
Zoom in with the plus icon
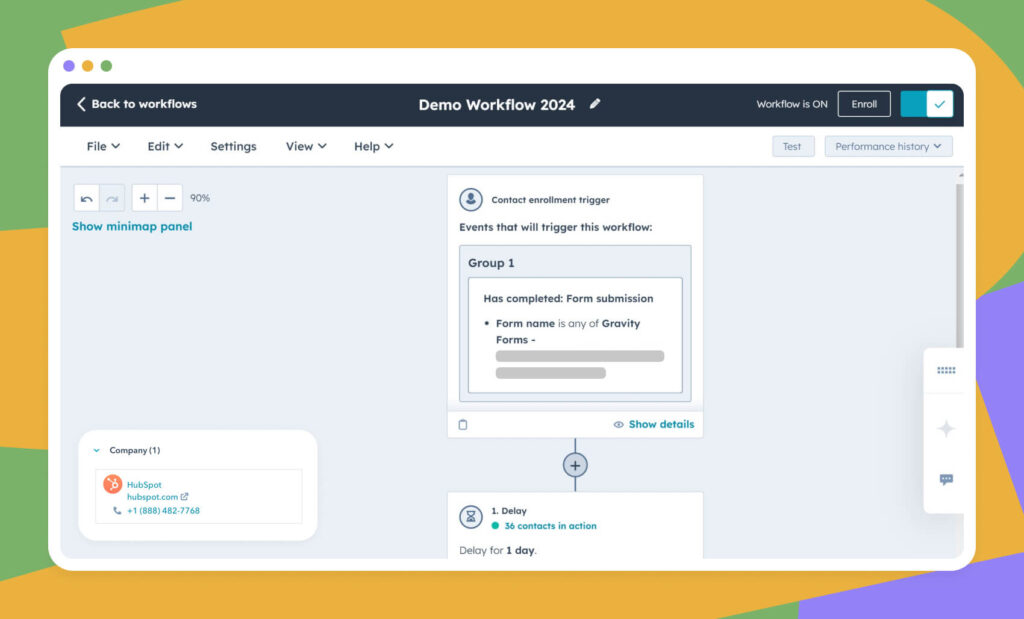(x=144, y=198)
